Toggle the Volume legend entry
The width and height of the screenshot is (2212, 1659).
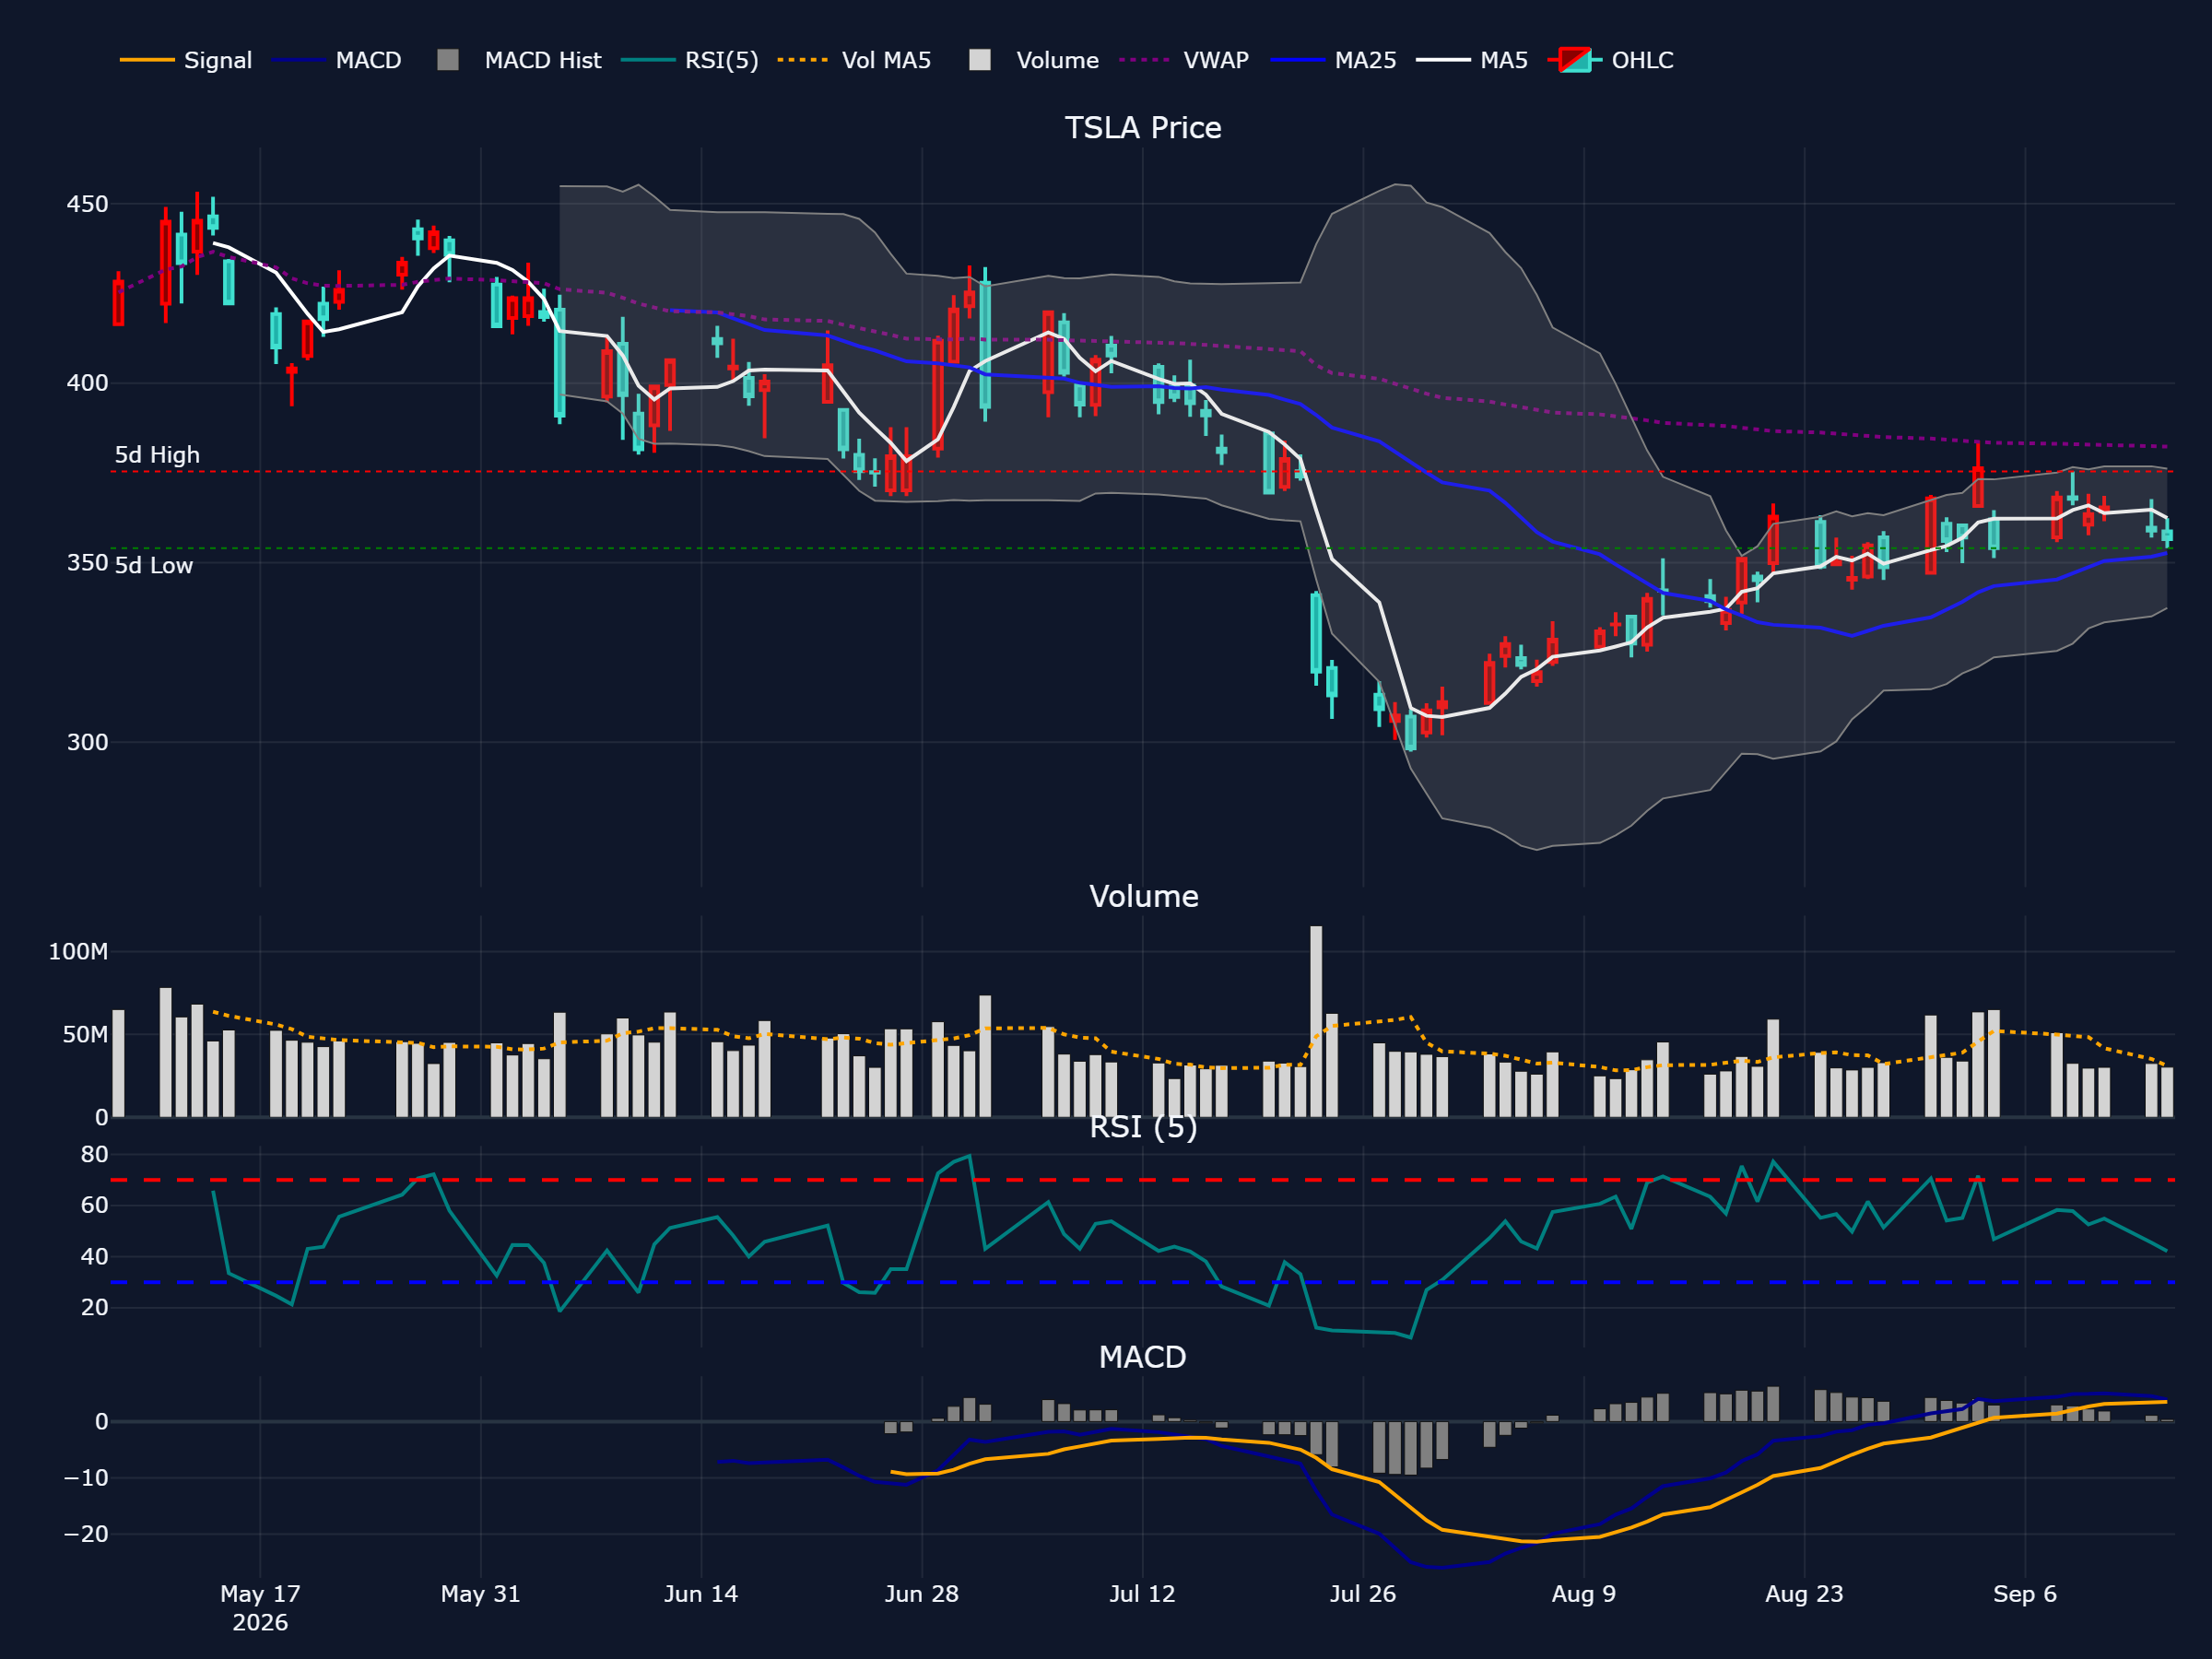pos(1034,60)
